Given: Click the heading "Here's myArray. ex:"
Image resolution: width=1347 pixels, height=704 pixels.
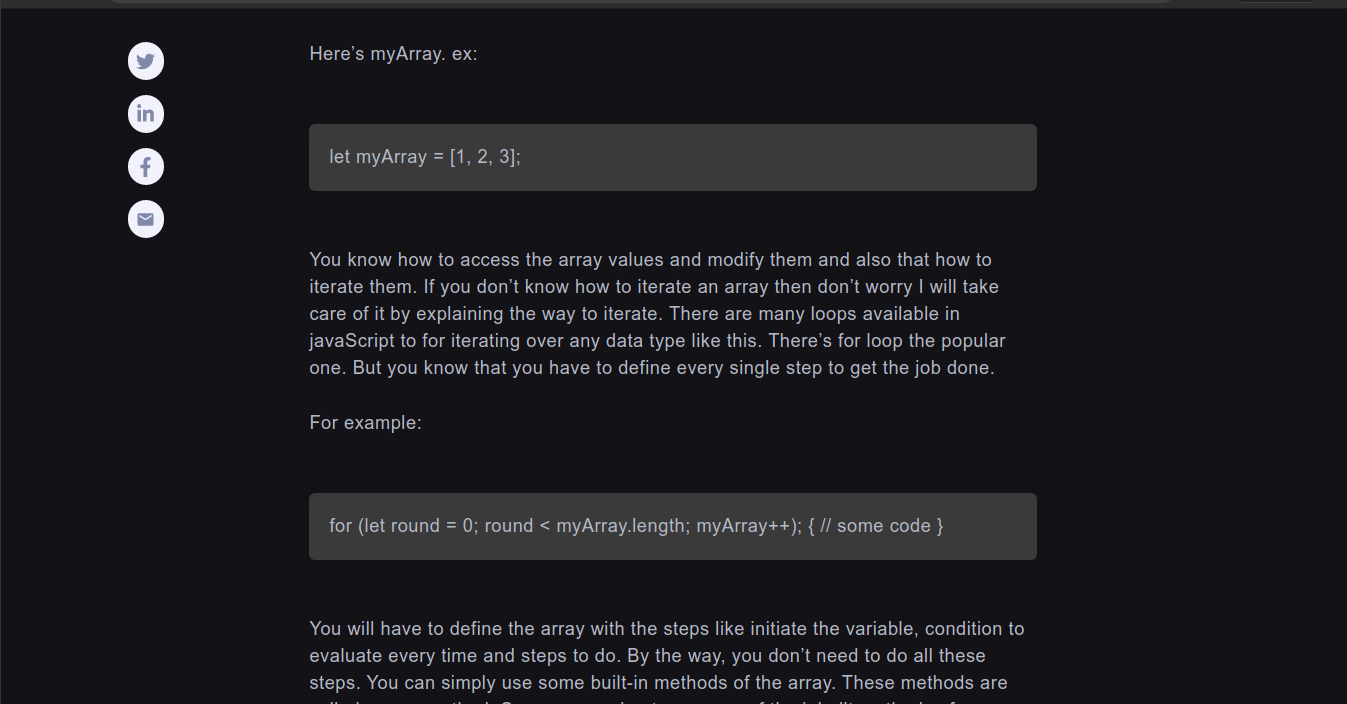Looking at the screenshot, I should tap(392, 54).
